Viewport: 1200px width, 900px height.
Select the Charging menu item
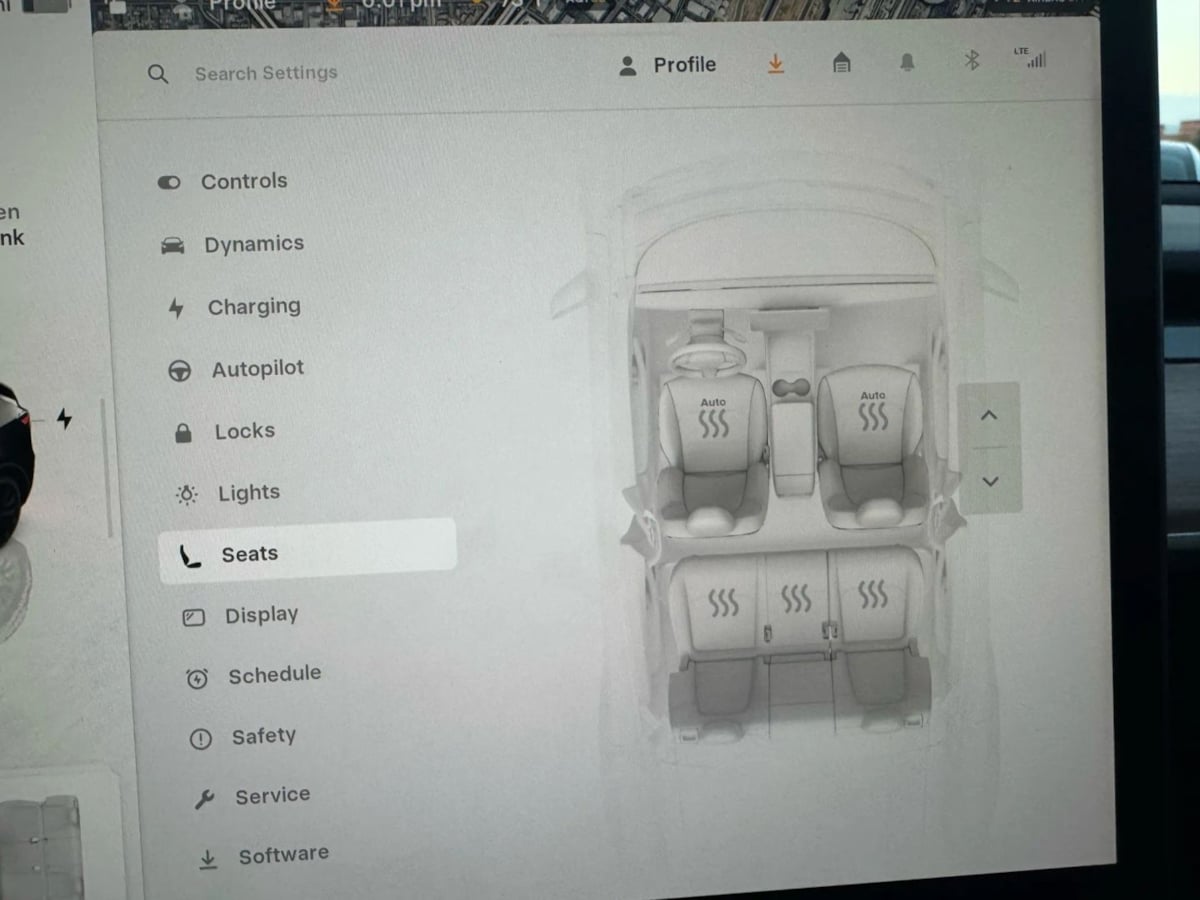pyautogui.click(x=253, y=307)
